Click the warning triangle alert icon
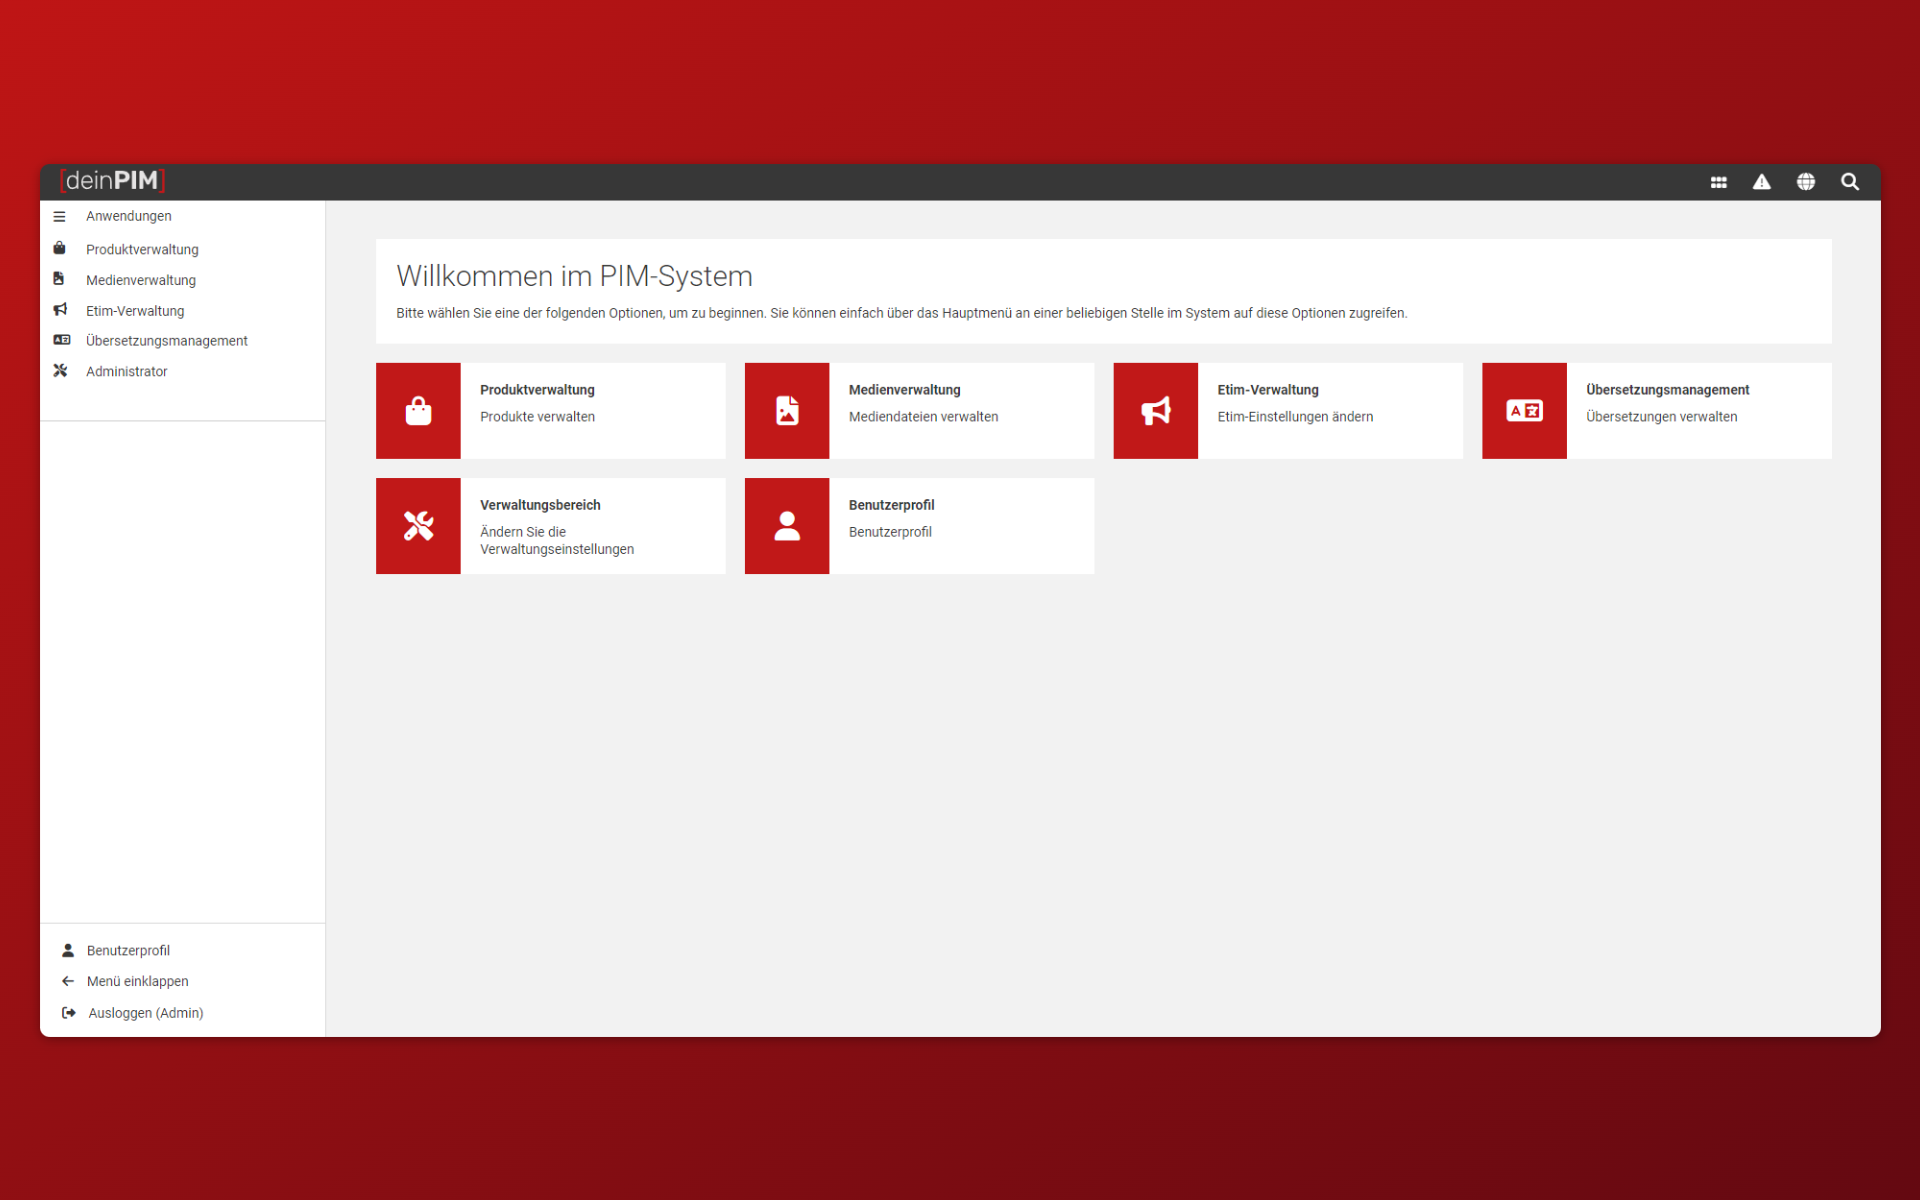 [x=1761, y=182]
